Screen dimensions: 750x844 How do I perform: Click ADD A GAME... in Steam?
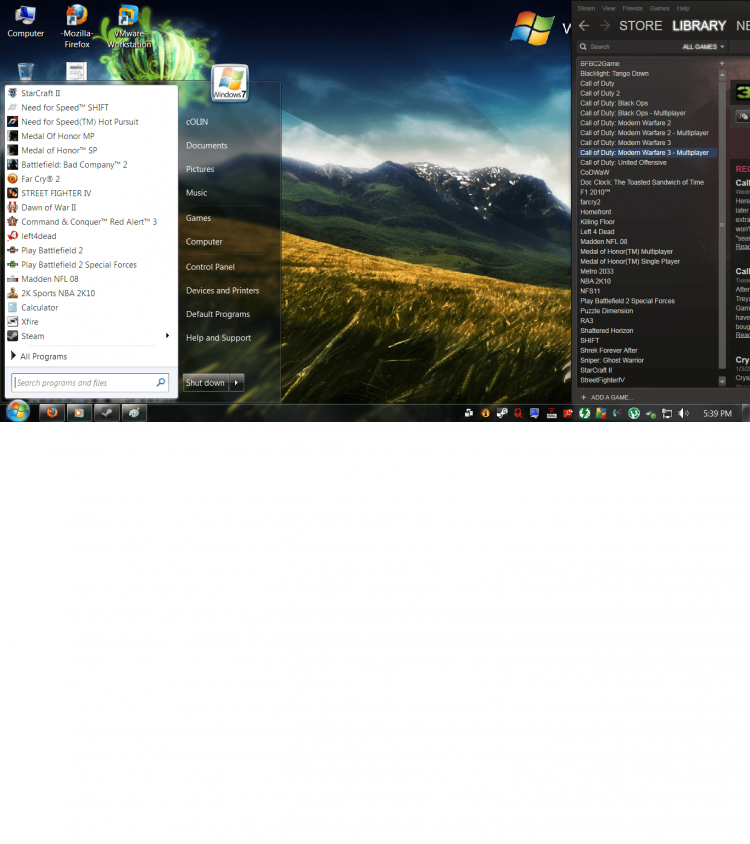606,397
